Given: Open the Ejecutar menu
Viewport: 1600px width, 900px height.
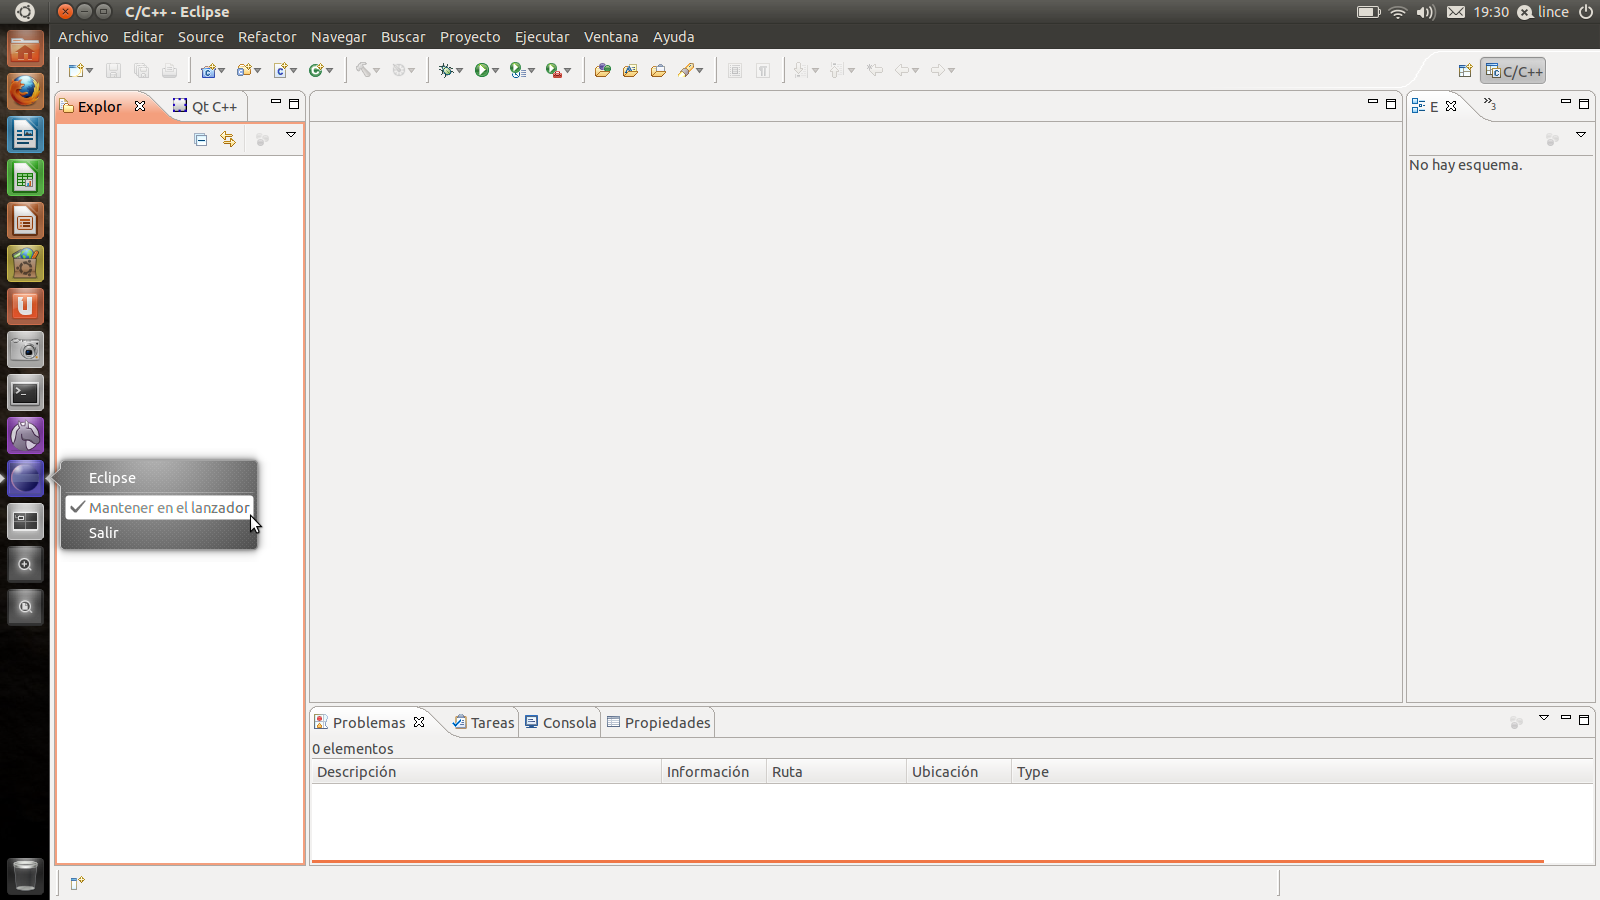Looking at the screenshot, I should [542, 37].
